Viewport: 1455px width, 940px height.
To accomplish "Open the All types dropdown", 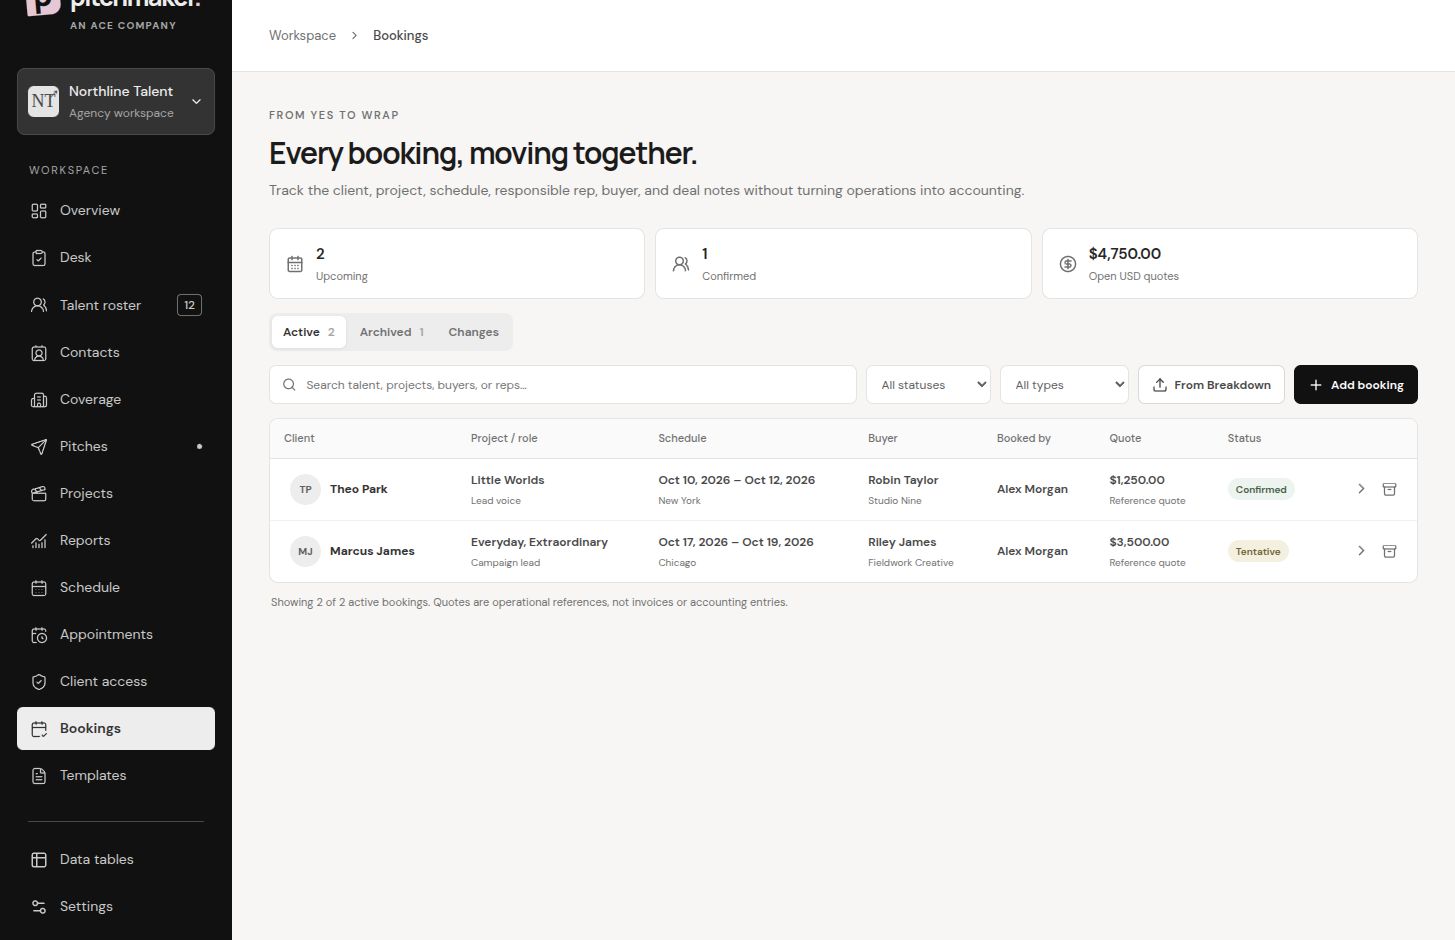I will 1064,385.
